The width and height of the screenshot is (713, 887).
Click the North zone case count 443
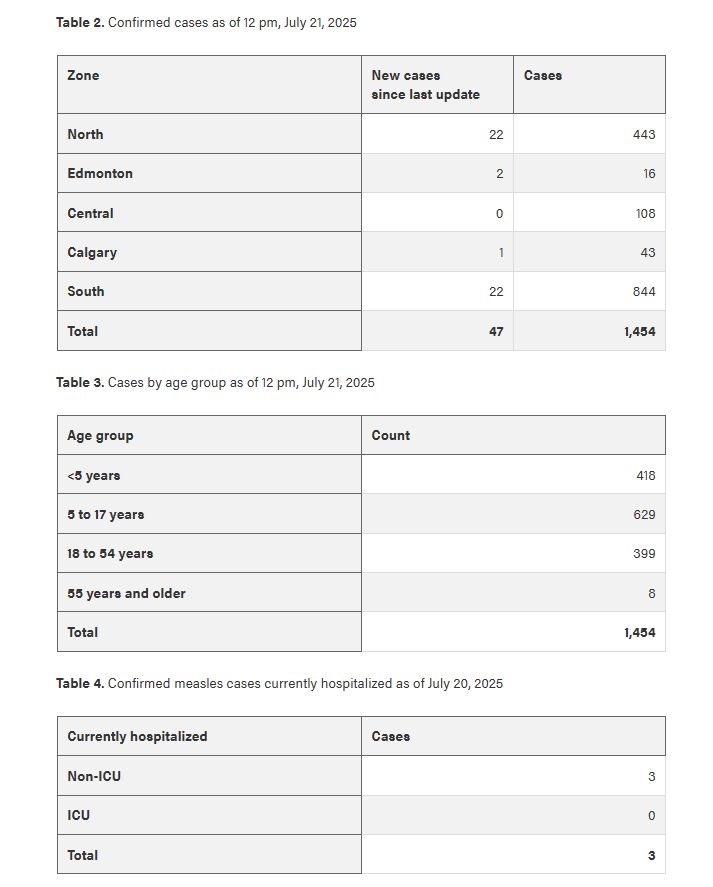(644, 134)
